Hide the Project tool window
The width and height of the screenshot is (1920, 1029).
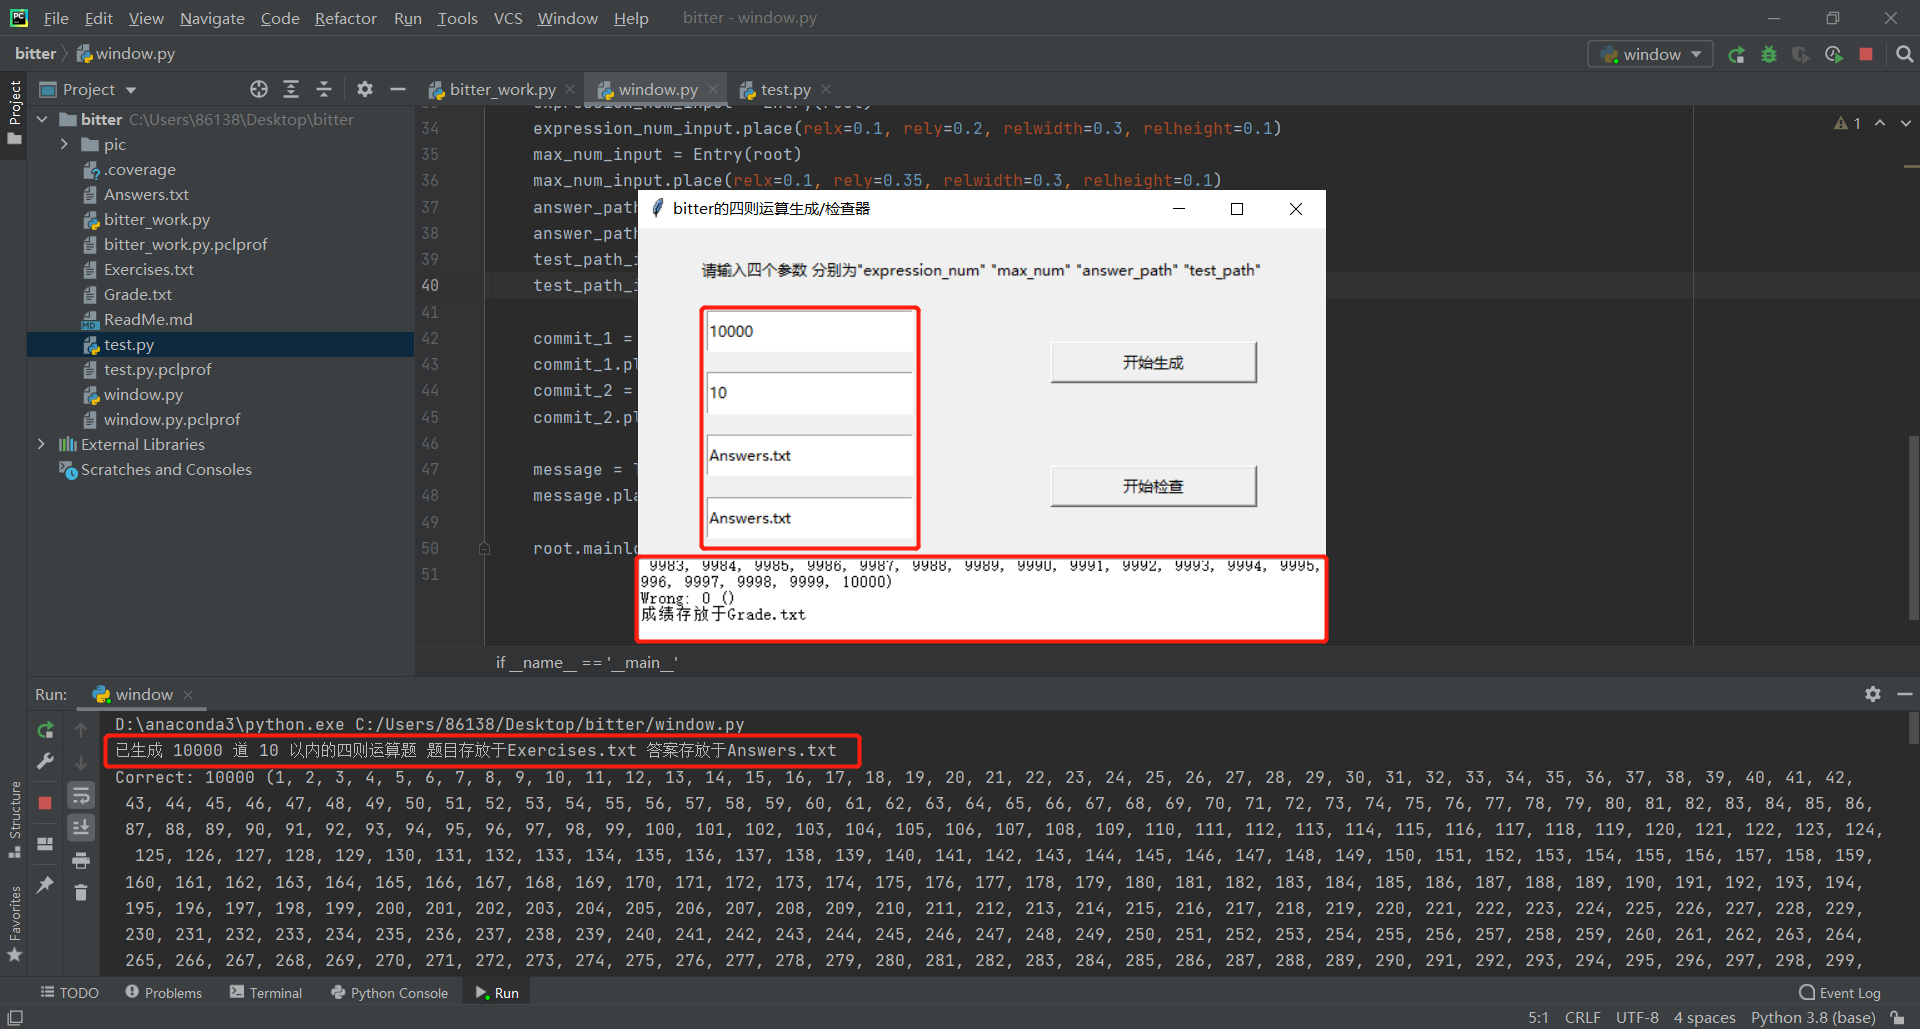(398, 89)
